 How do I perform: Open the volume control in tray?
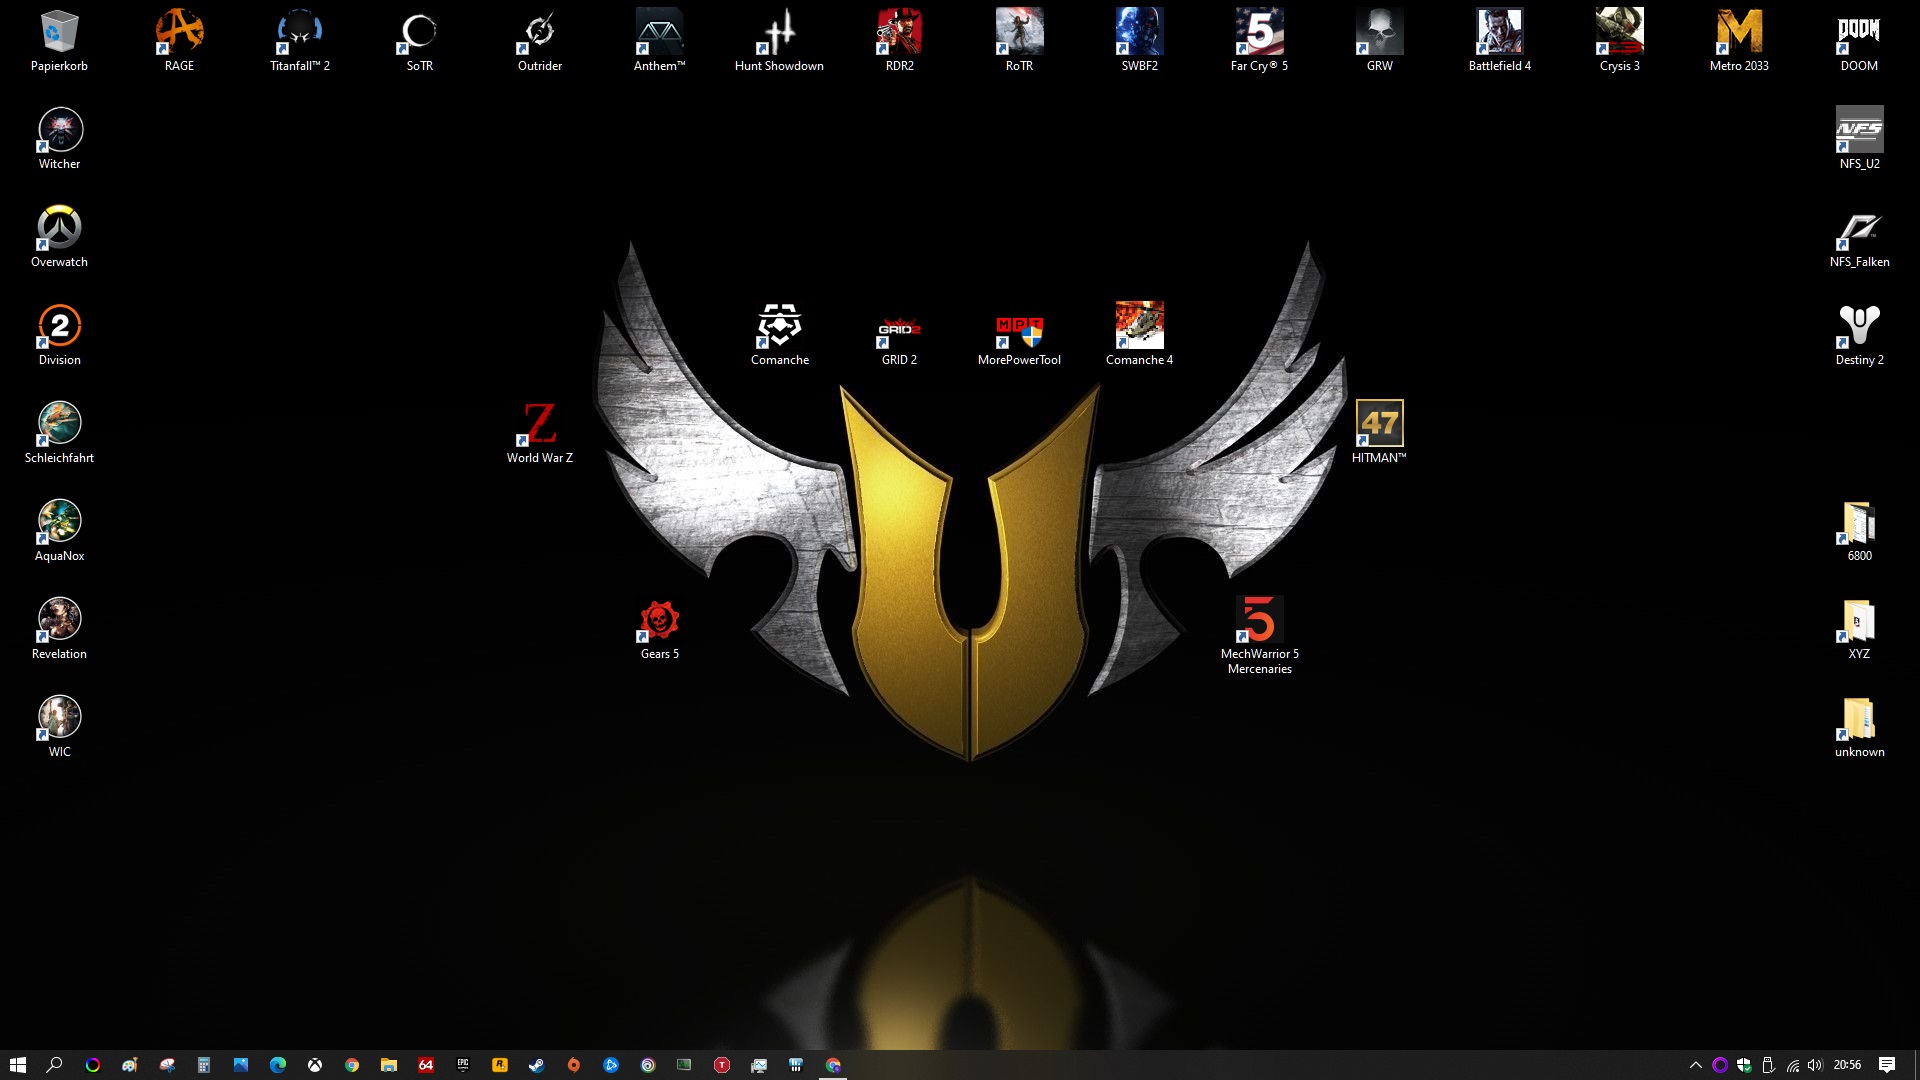1815,1065
